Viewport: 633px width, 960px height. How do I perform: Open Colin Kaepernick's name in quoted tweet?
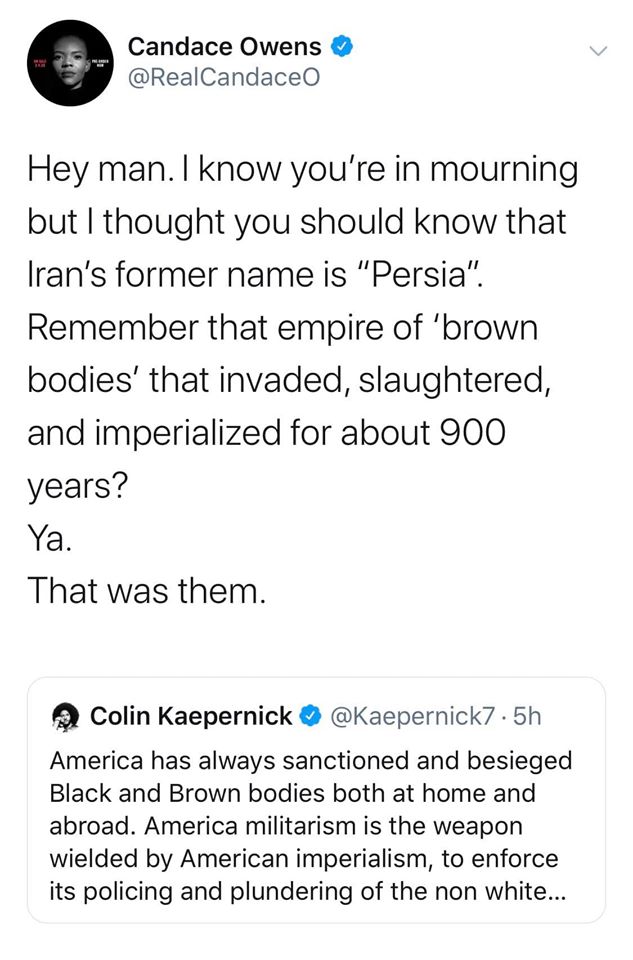tap(191, 716)
